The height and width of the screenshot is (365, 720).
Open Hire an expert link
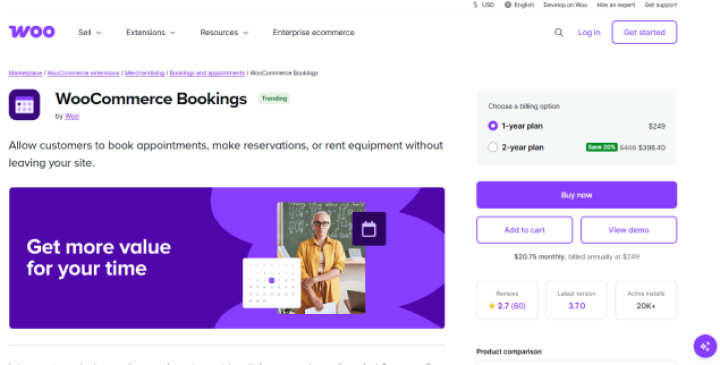pyautogui.click(x=616, y=5)
